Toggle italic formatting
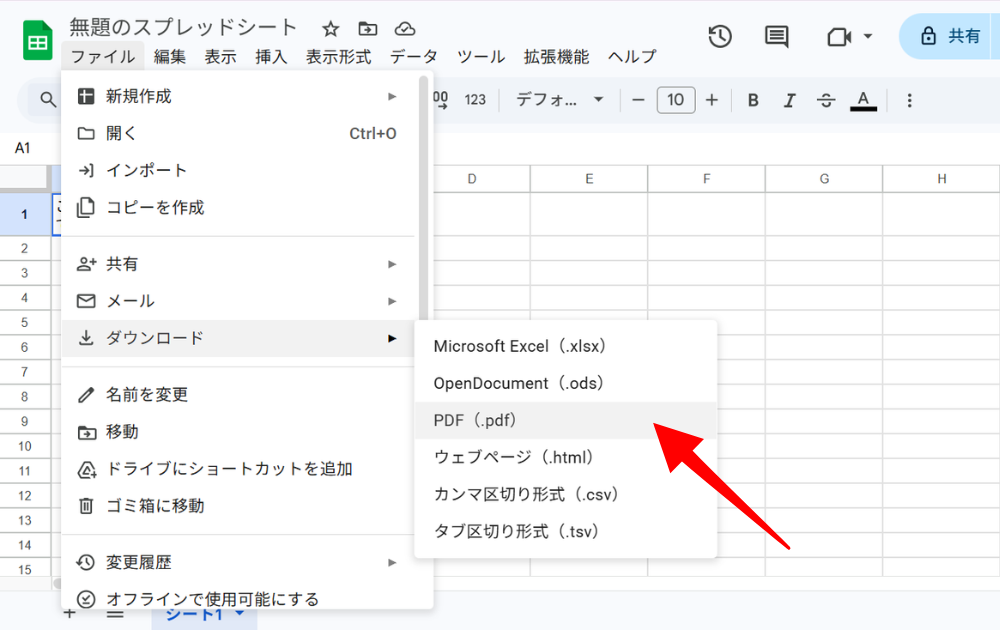 790,100
